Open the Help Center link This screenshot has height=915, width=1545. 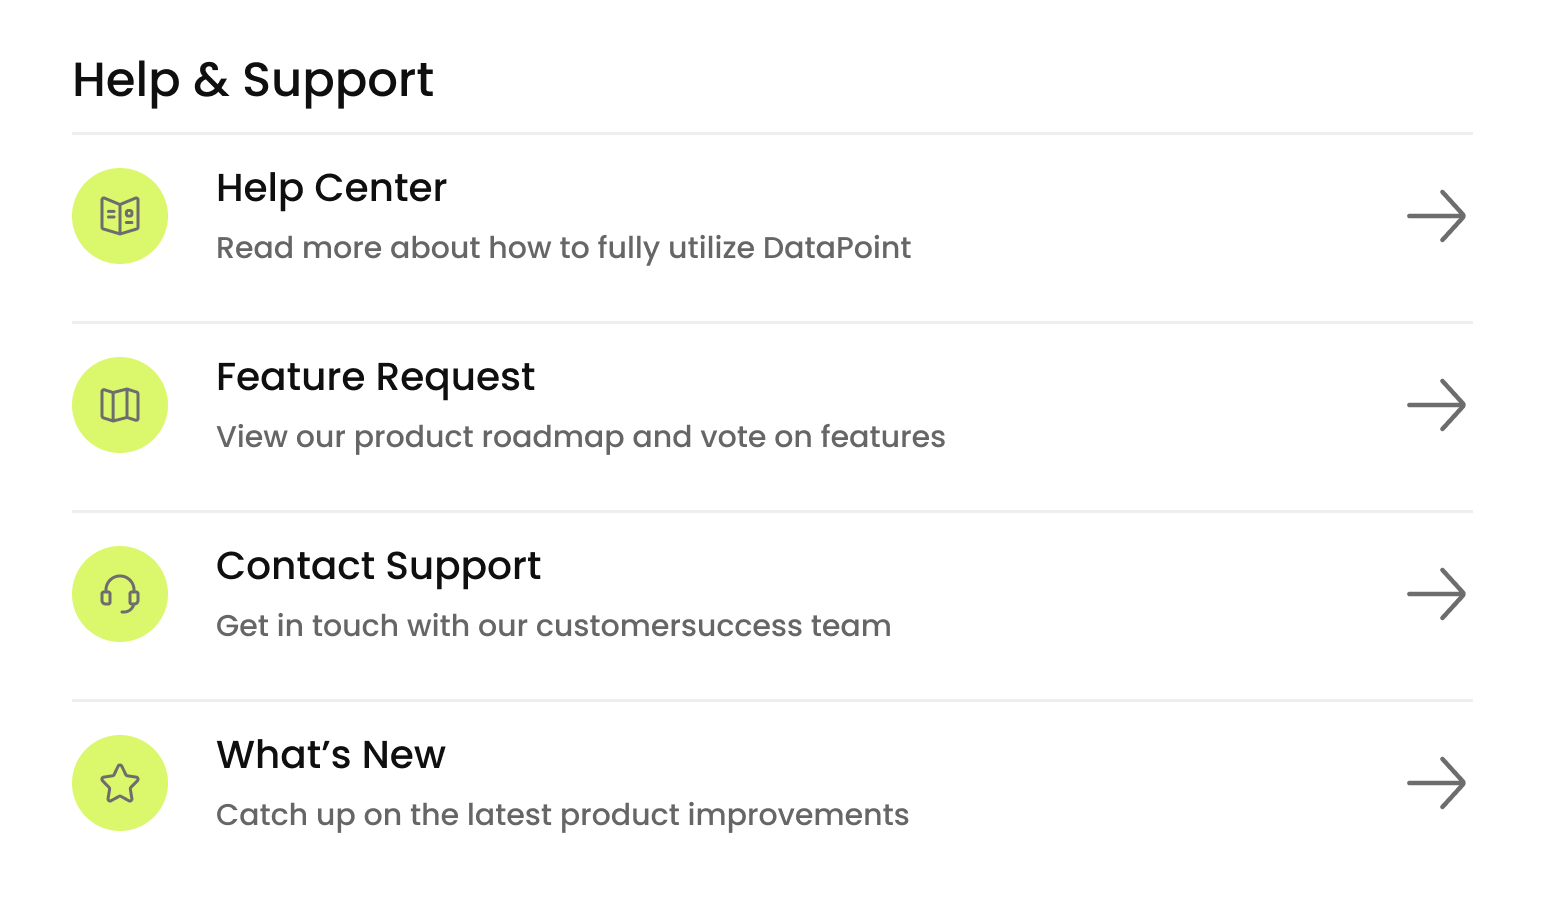coord(331,188)
